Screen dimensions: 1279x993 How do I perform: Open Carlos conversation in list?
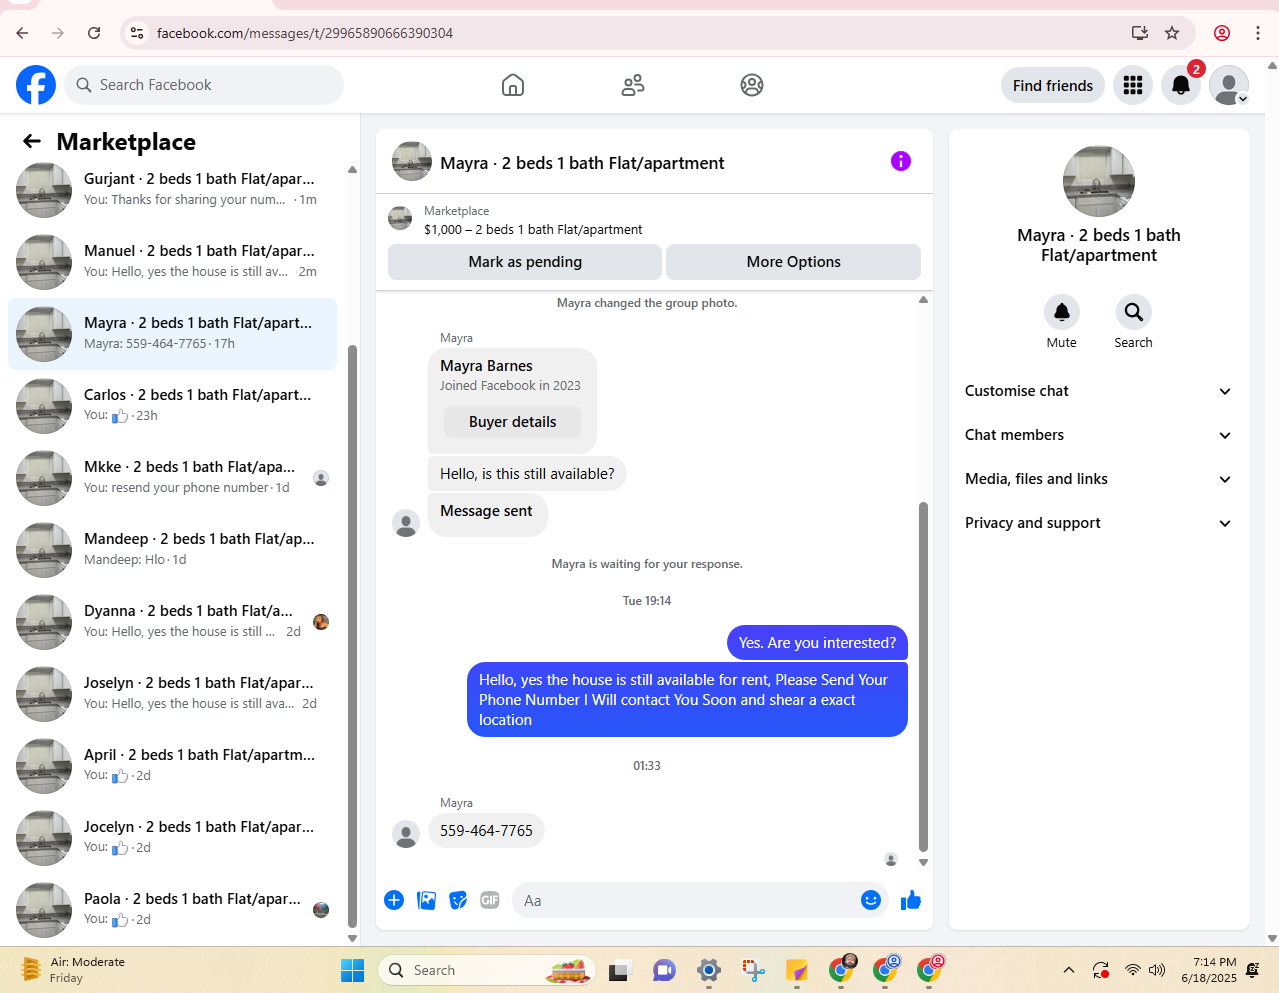[173, 406]
